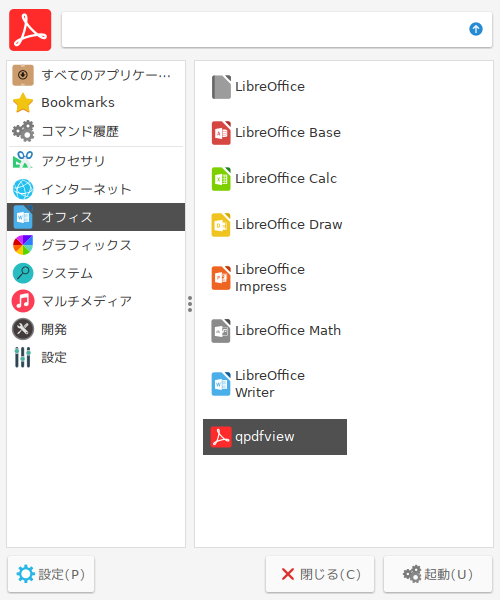Click the music note icon for マルチメディア

[x=23, y=301]
